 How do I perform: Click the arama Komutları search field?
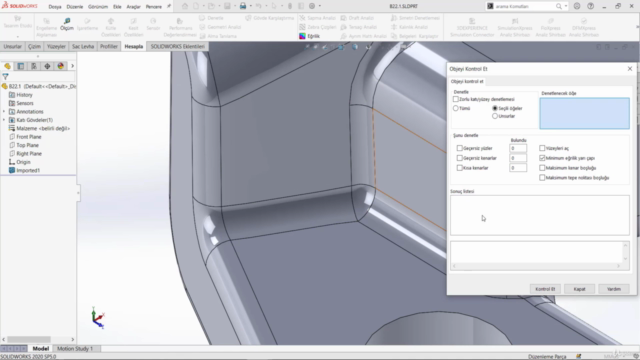[524, 6]
